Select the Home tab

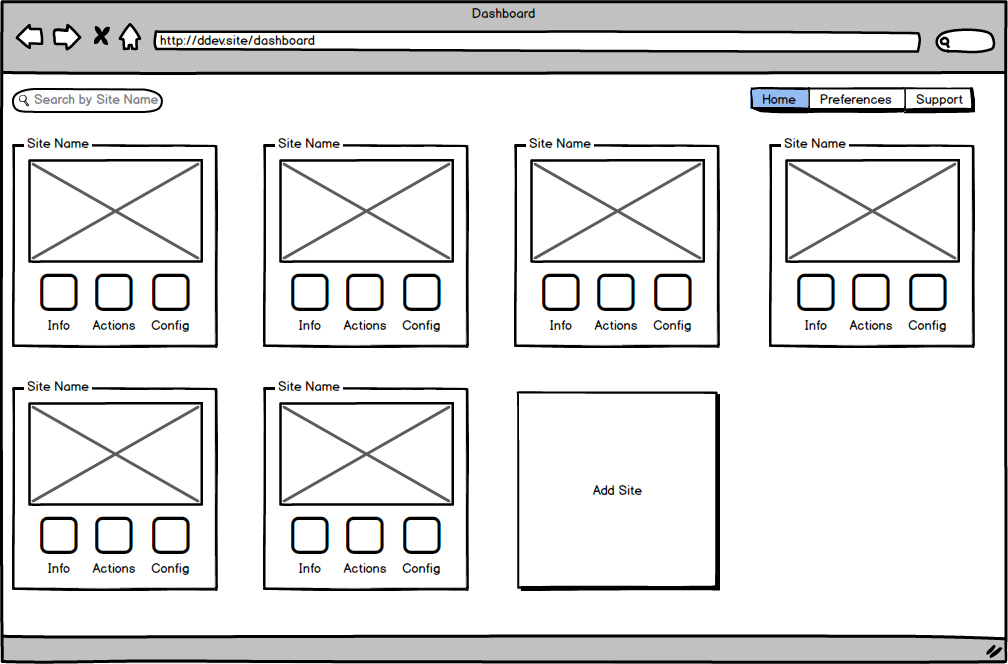[779, 99]
